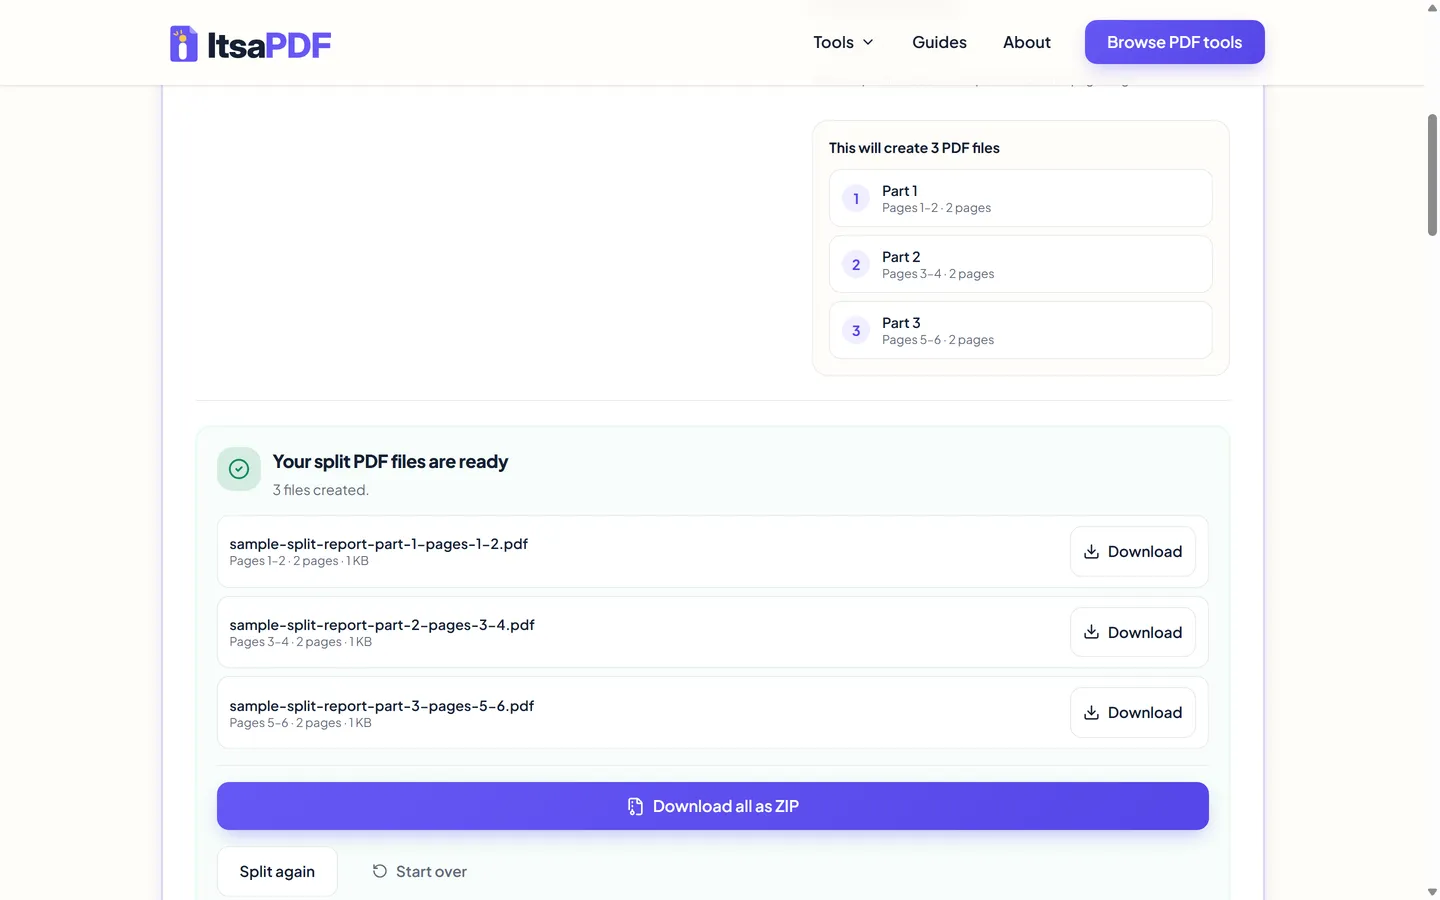The image size is (1440, 900).
Task: Click download icon for part-2 pages 3-4 file
Action: click(x=1092, y=632)
